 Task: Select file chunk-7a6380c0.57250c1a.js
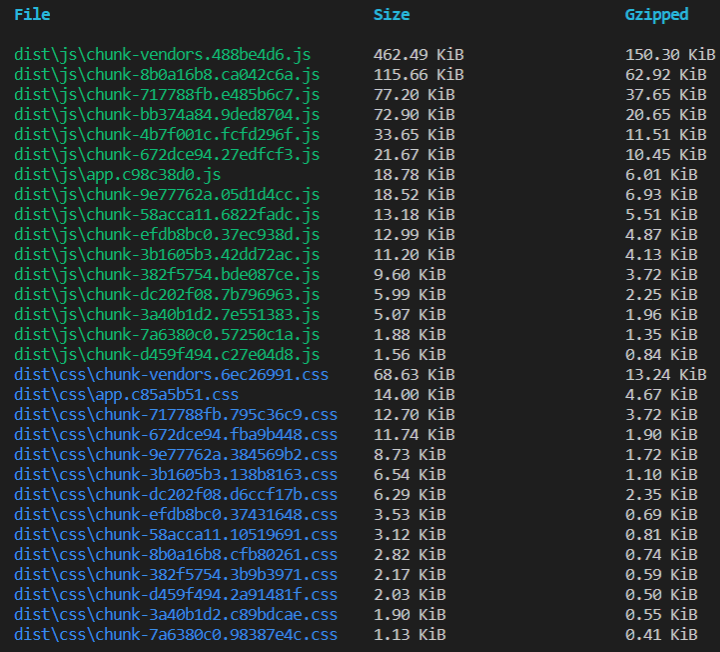point(167,334)
